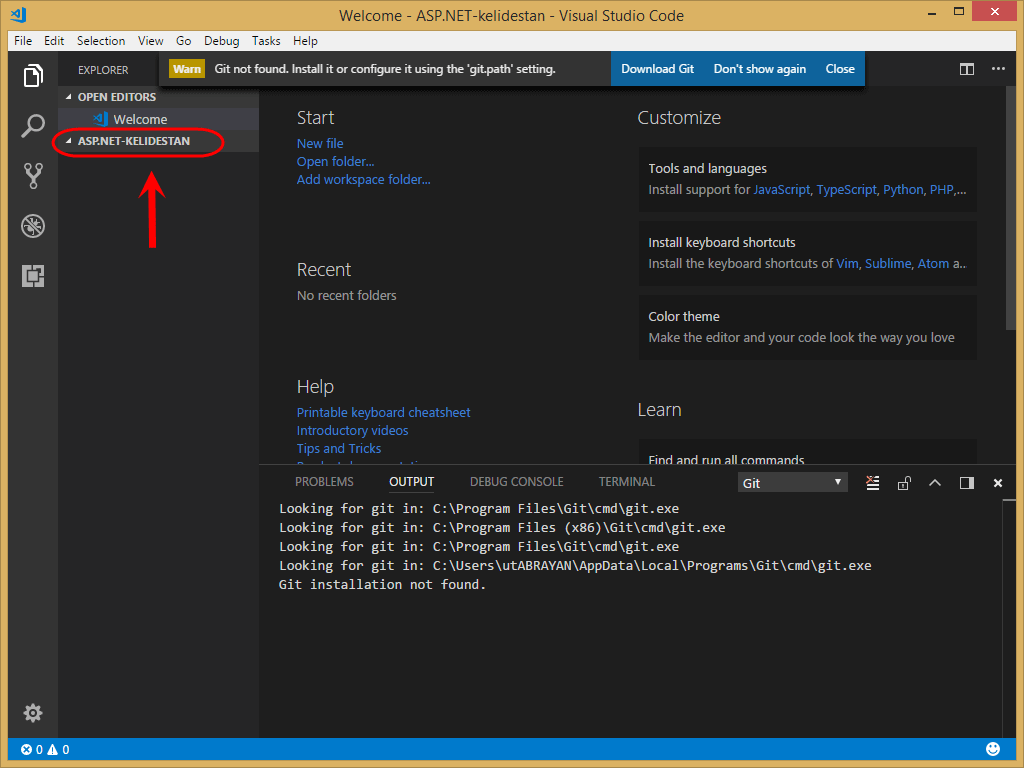Click Don't show again on Git warning
This screenshot has width=1024, height=768.
point(760,69)
